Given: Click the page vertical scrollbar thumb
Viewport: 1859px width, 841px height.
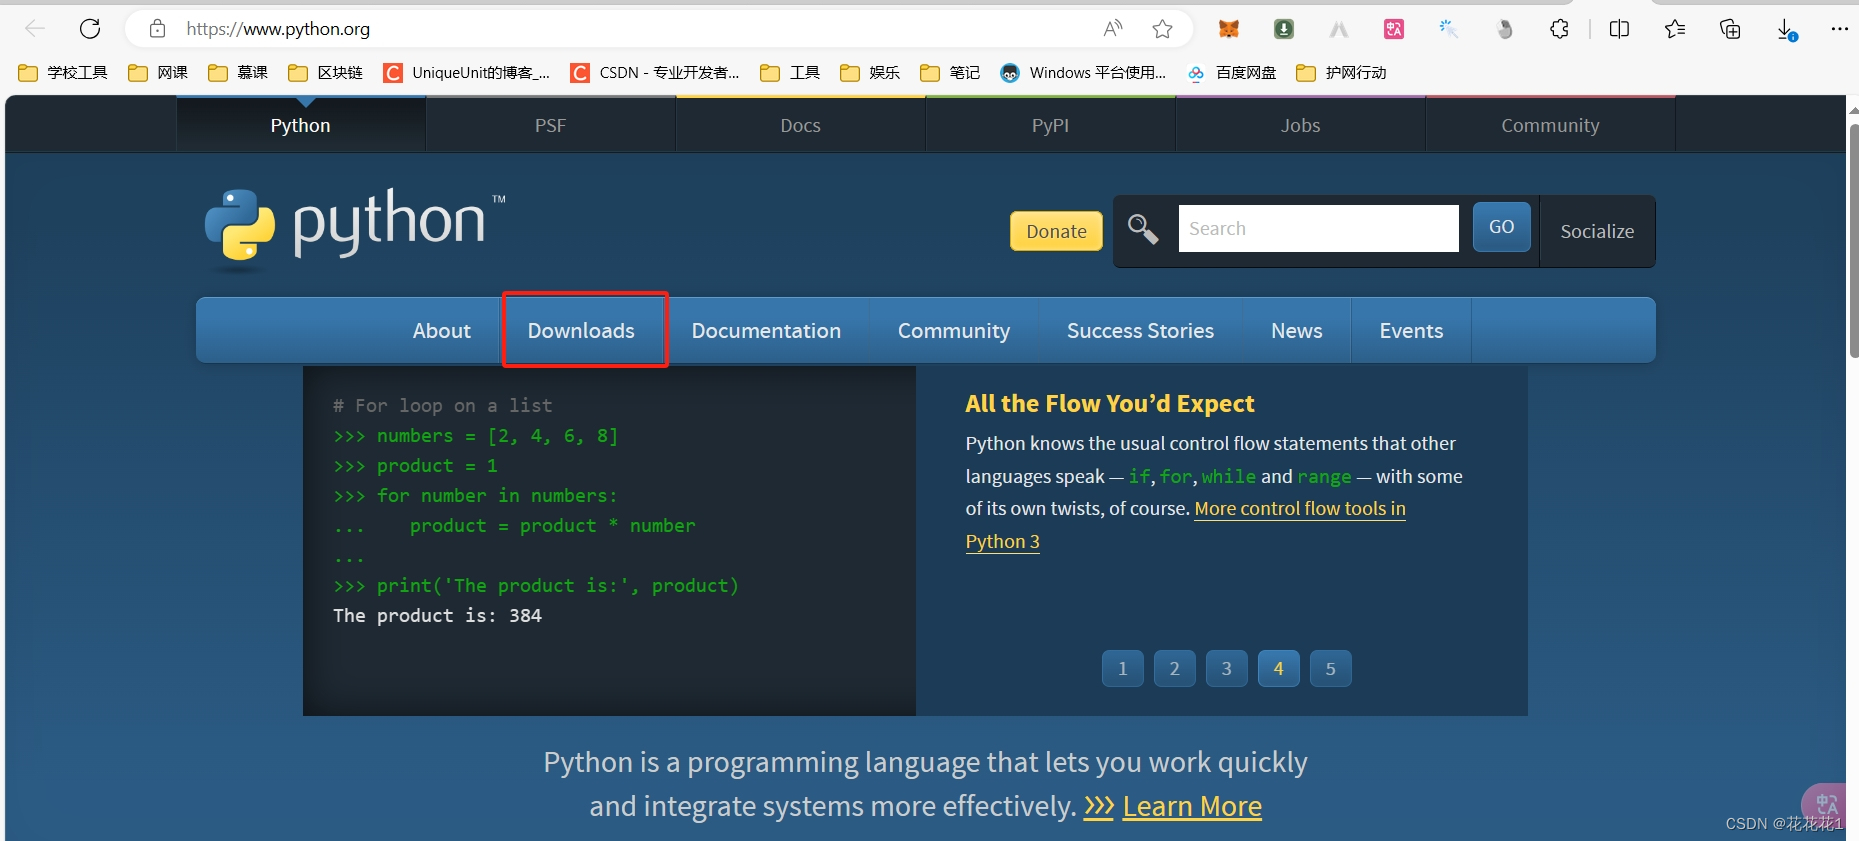Looking at the screenshot, I should click(1853, 240).
